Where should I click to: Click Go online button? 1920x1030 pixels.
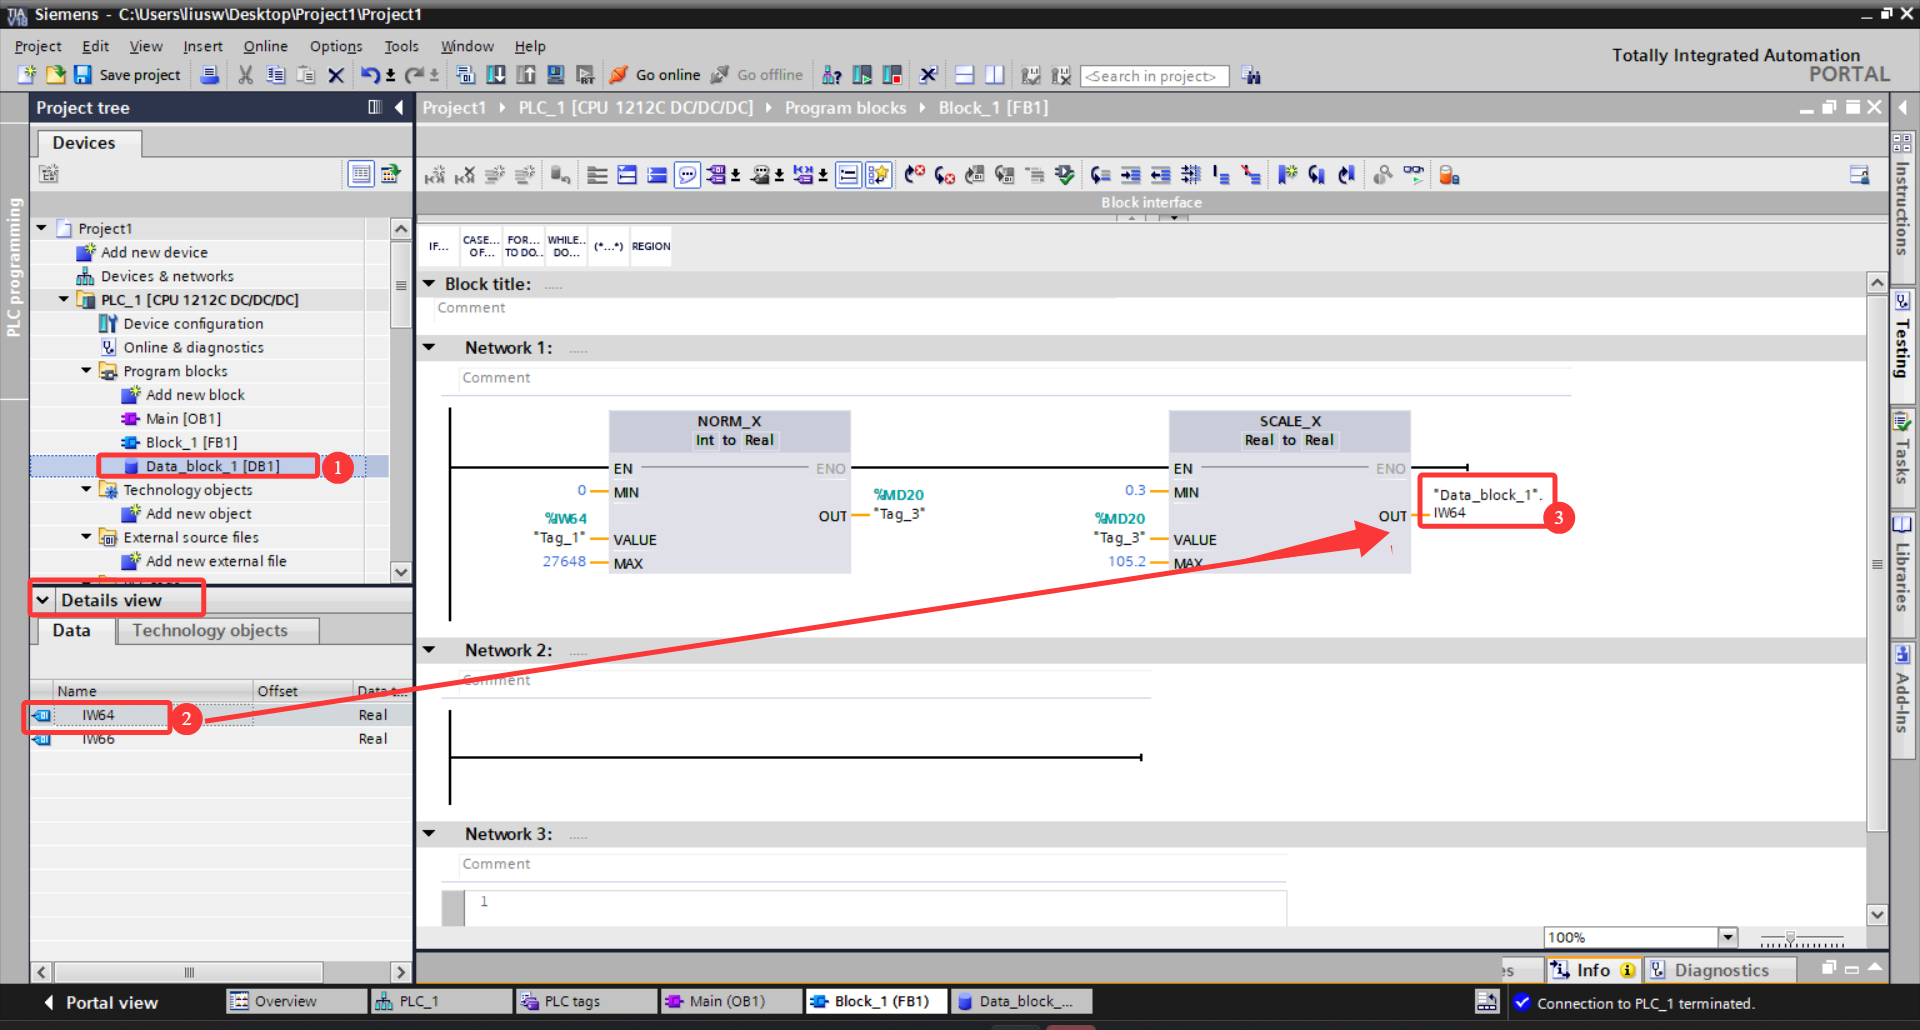[x=655, y=75]
